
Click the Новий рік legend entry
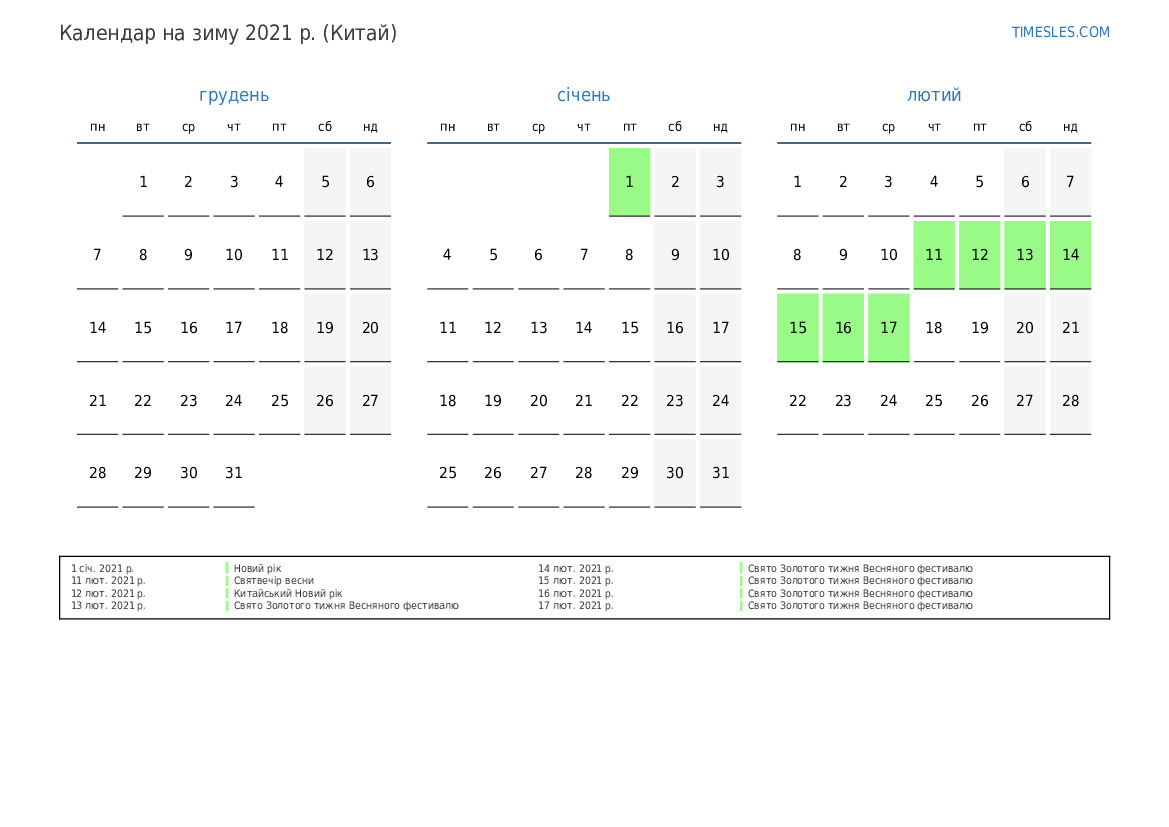coord(258,568)
